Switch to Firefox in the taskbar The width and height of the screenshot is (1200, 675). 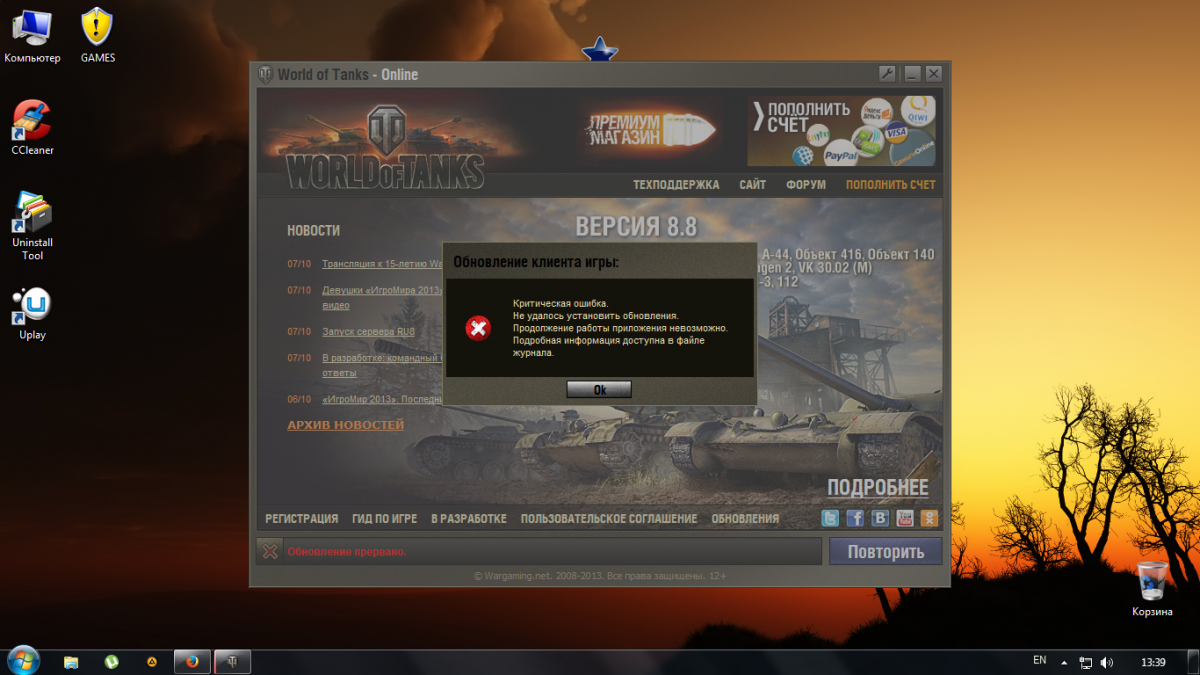pyautogui.click(x=192, y=661)
